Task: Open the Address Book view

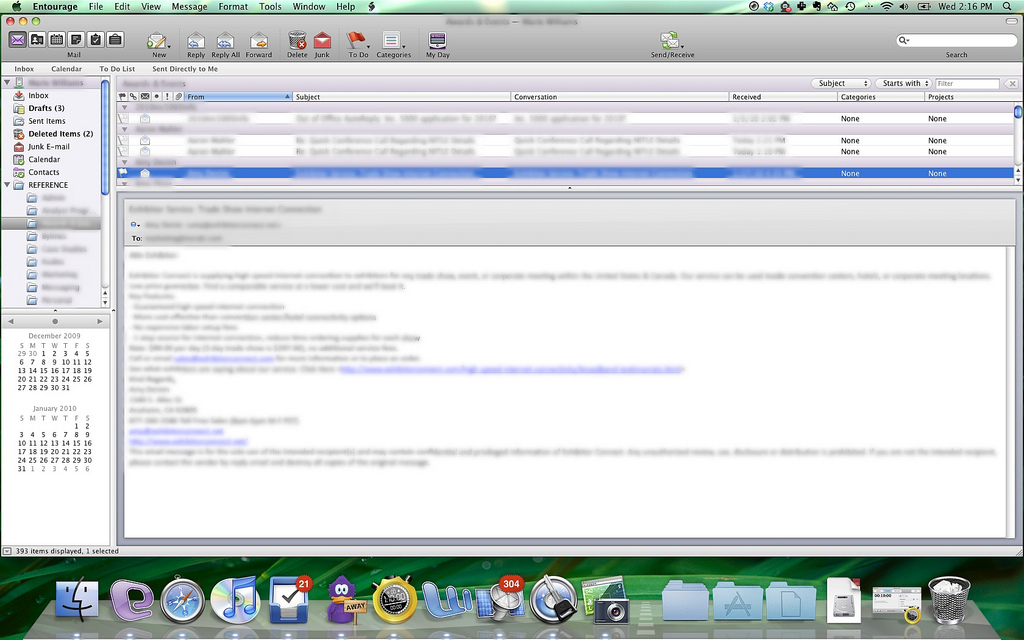Action: (x=37, y=40)
